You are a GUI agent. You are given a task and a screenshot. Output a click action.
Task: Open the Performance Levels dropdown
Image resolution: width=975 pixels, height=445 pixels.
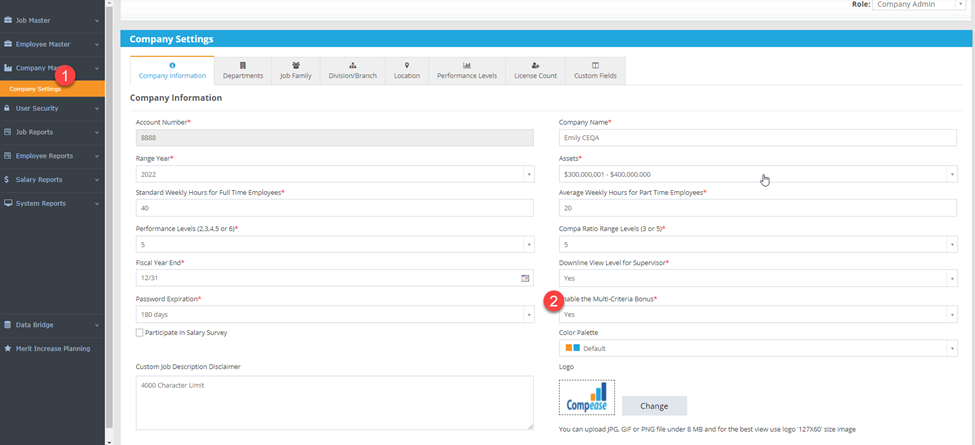tap(335, 244)
